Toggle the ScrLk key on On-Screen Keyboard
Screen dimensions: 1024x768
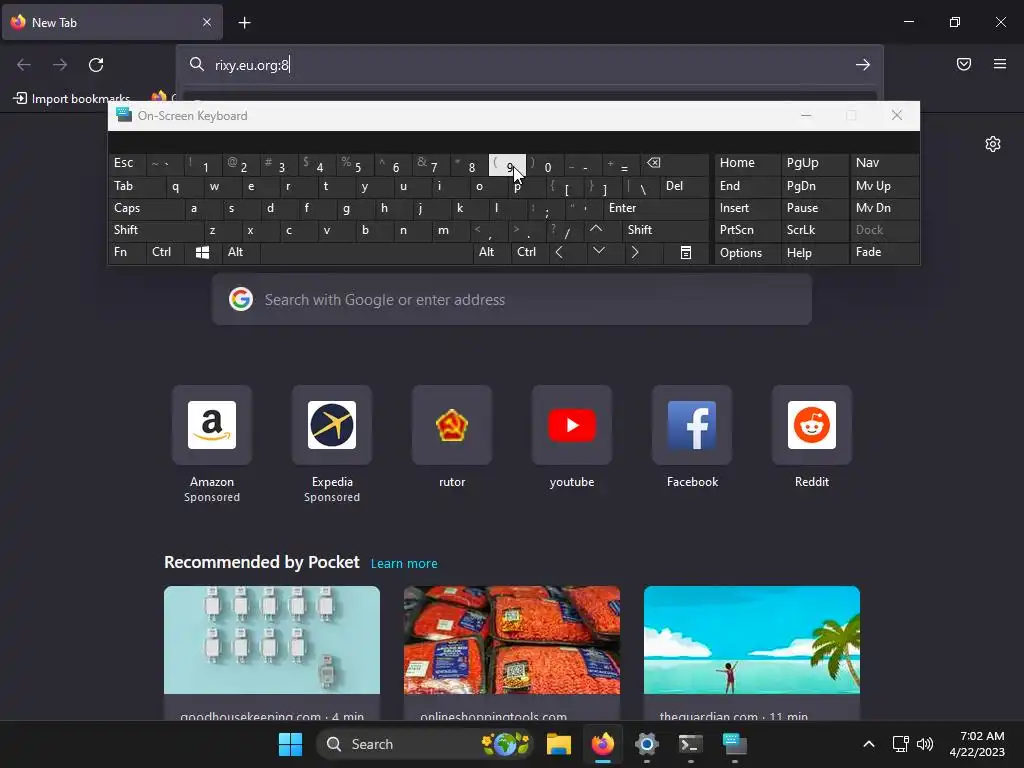[815, 230]
